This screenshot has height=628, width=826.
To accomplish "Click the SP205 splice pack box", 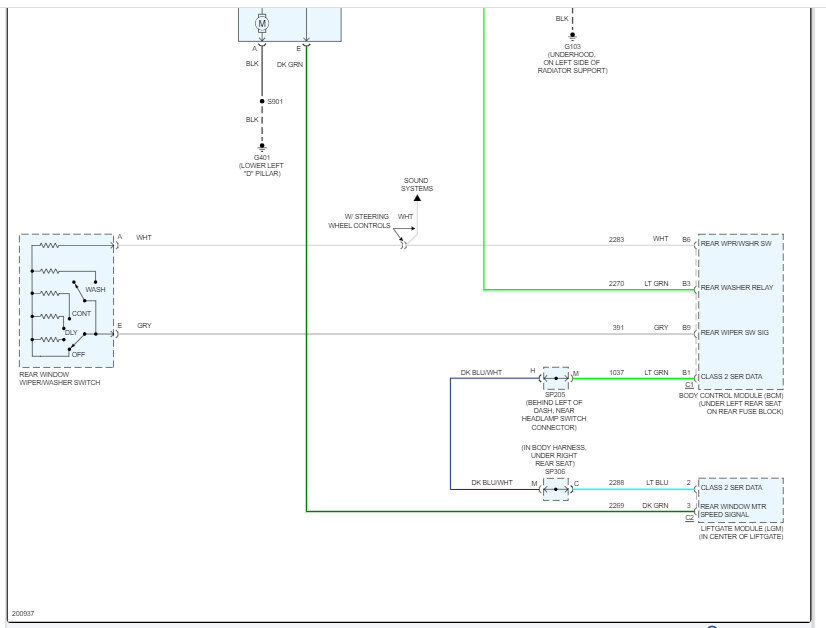I will [x=556, y=378].
